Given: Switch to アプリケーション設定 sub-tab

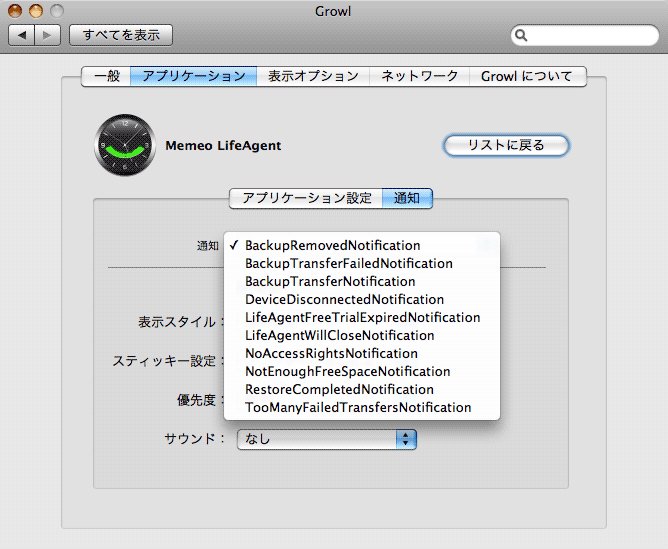Looking at the screenshot, I should (306, 198).
